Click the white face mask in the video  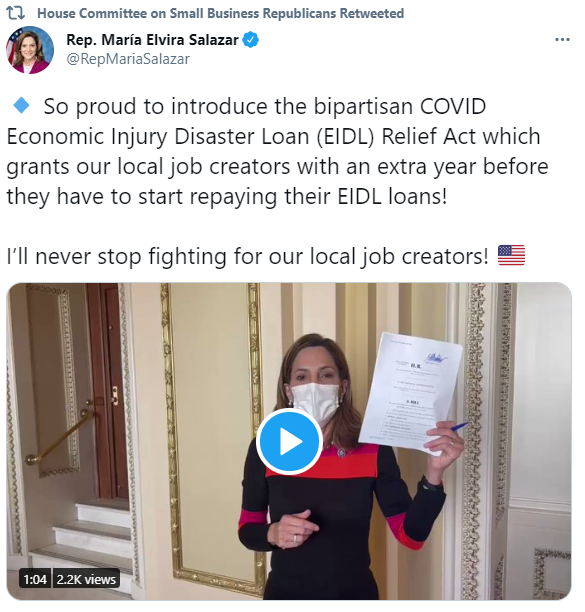click(315, 404)
